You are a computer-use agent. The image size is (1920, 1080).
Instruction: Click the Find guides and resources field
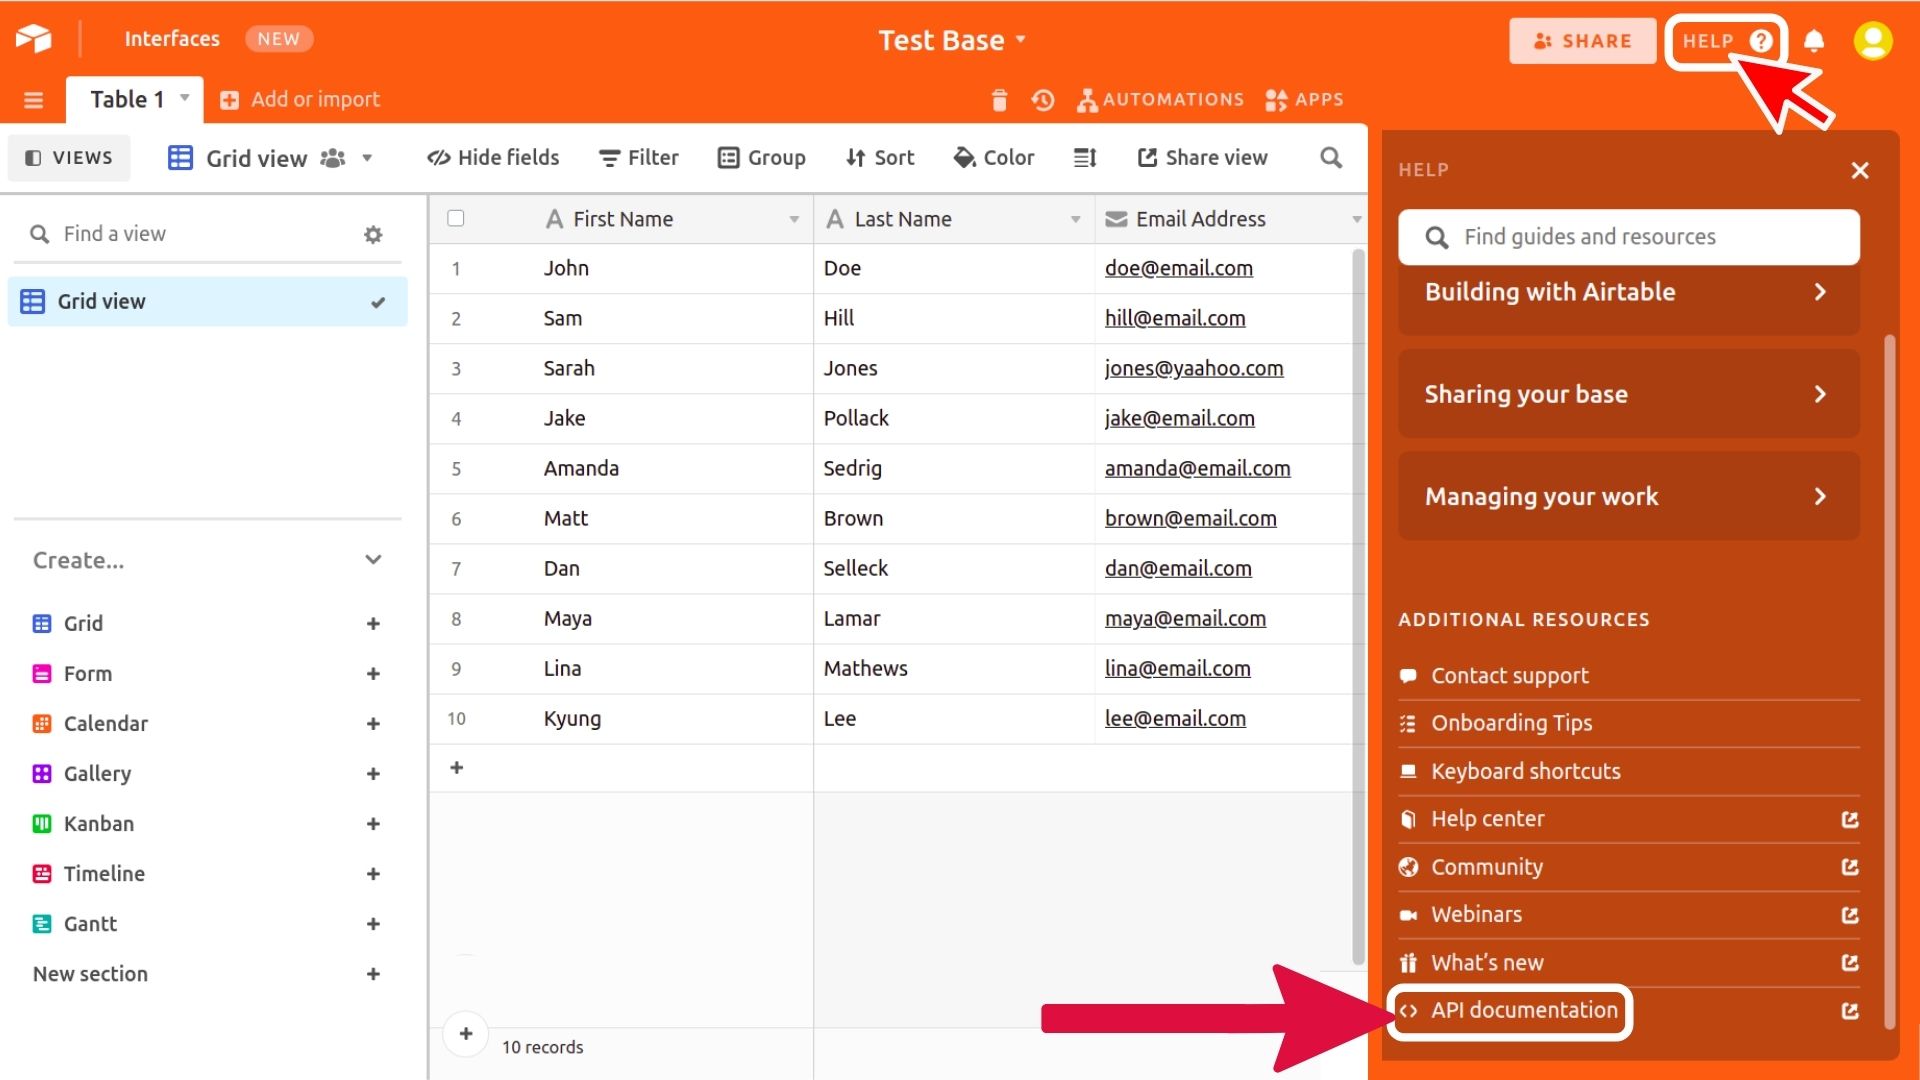pyautogui.click(x=1629, y=237)
